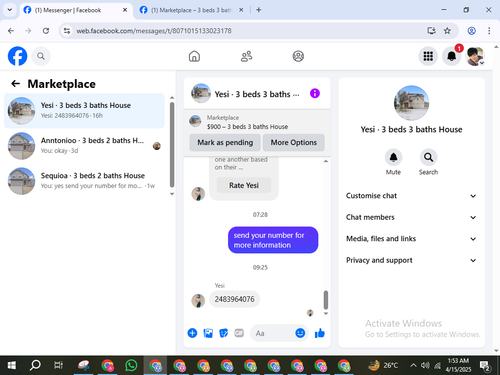Viewport: 500px width, 375px height.
Task: Open Chrome three-dot menu
Action: tap(489, 31)
